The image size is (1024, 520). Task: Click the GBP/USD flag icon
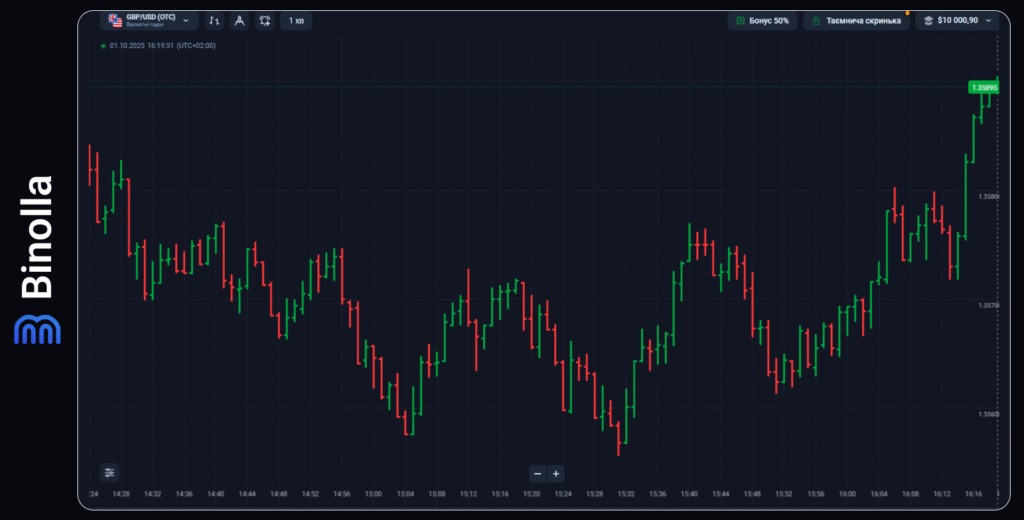[x=115, y=20]
